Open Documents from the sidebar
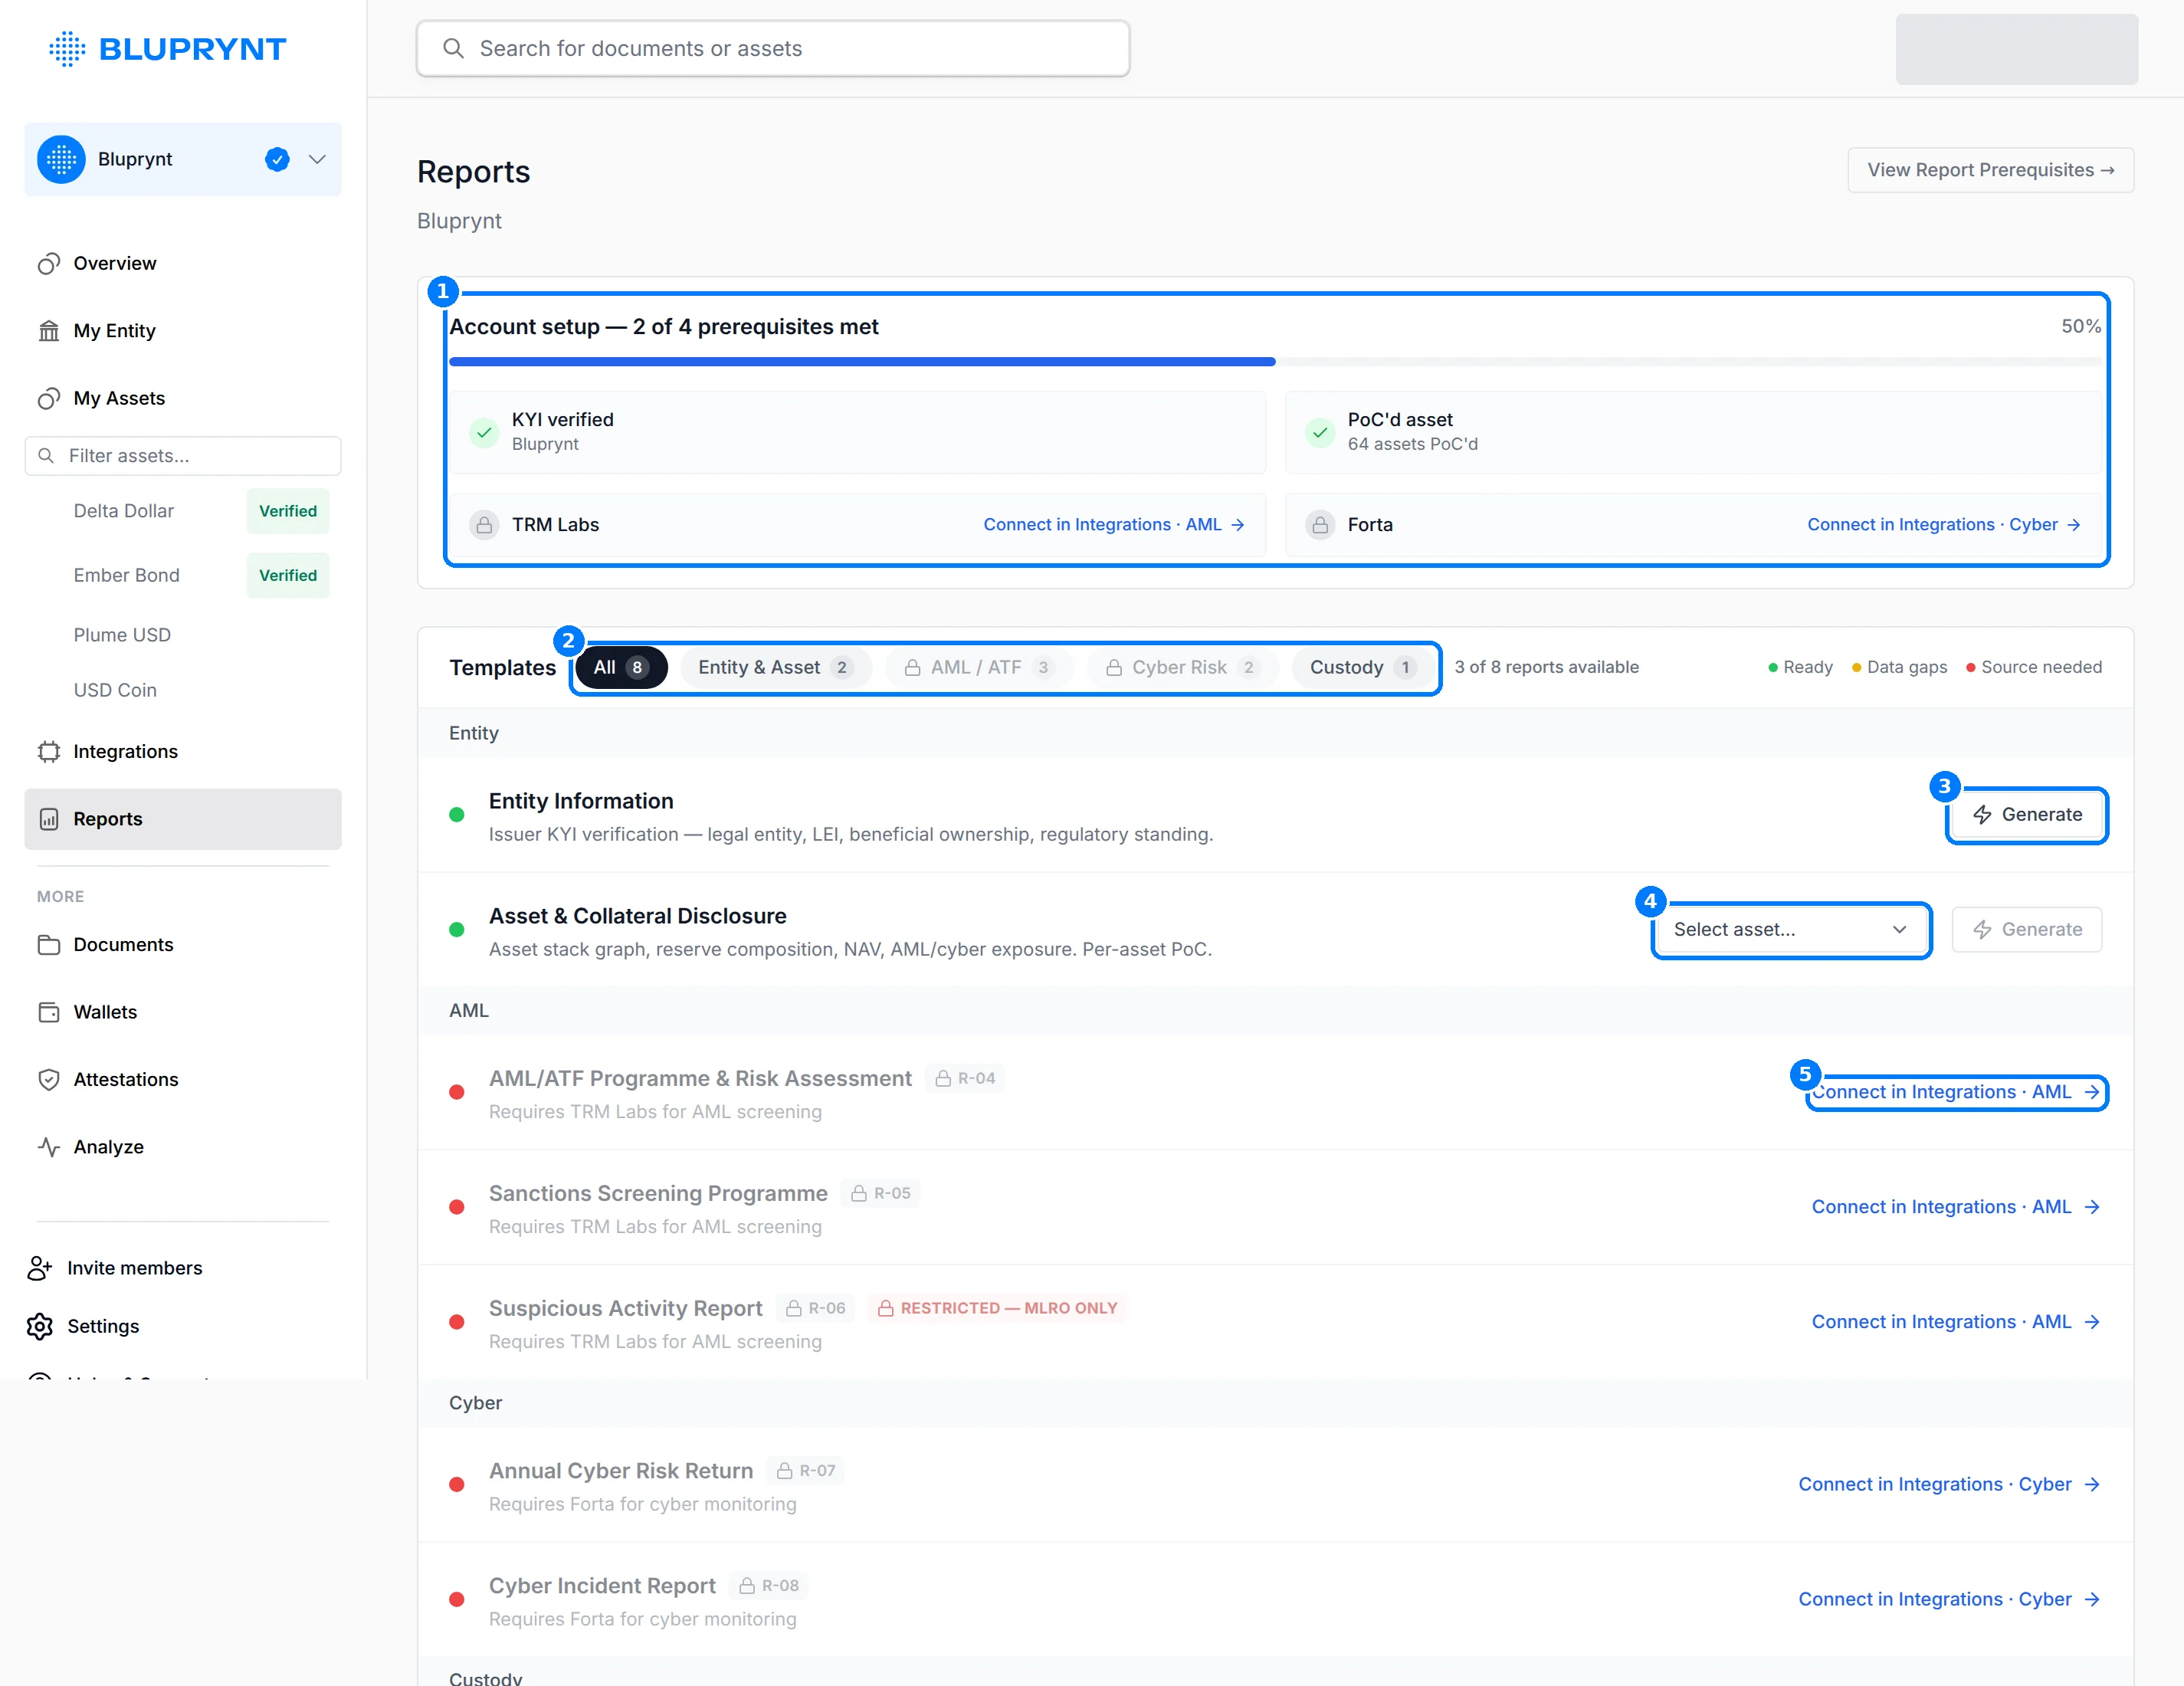This screenshot has width=2184, height=1686. pos(183,945)
